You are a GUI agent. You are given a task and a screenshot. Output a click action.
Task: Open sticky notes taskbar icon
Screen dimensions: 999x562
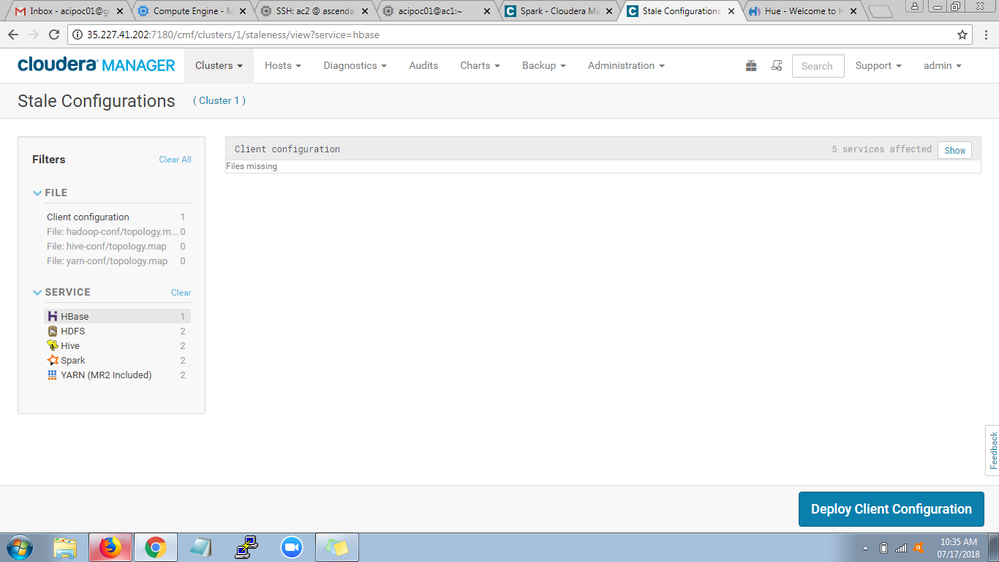coord(336,547)
